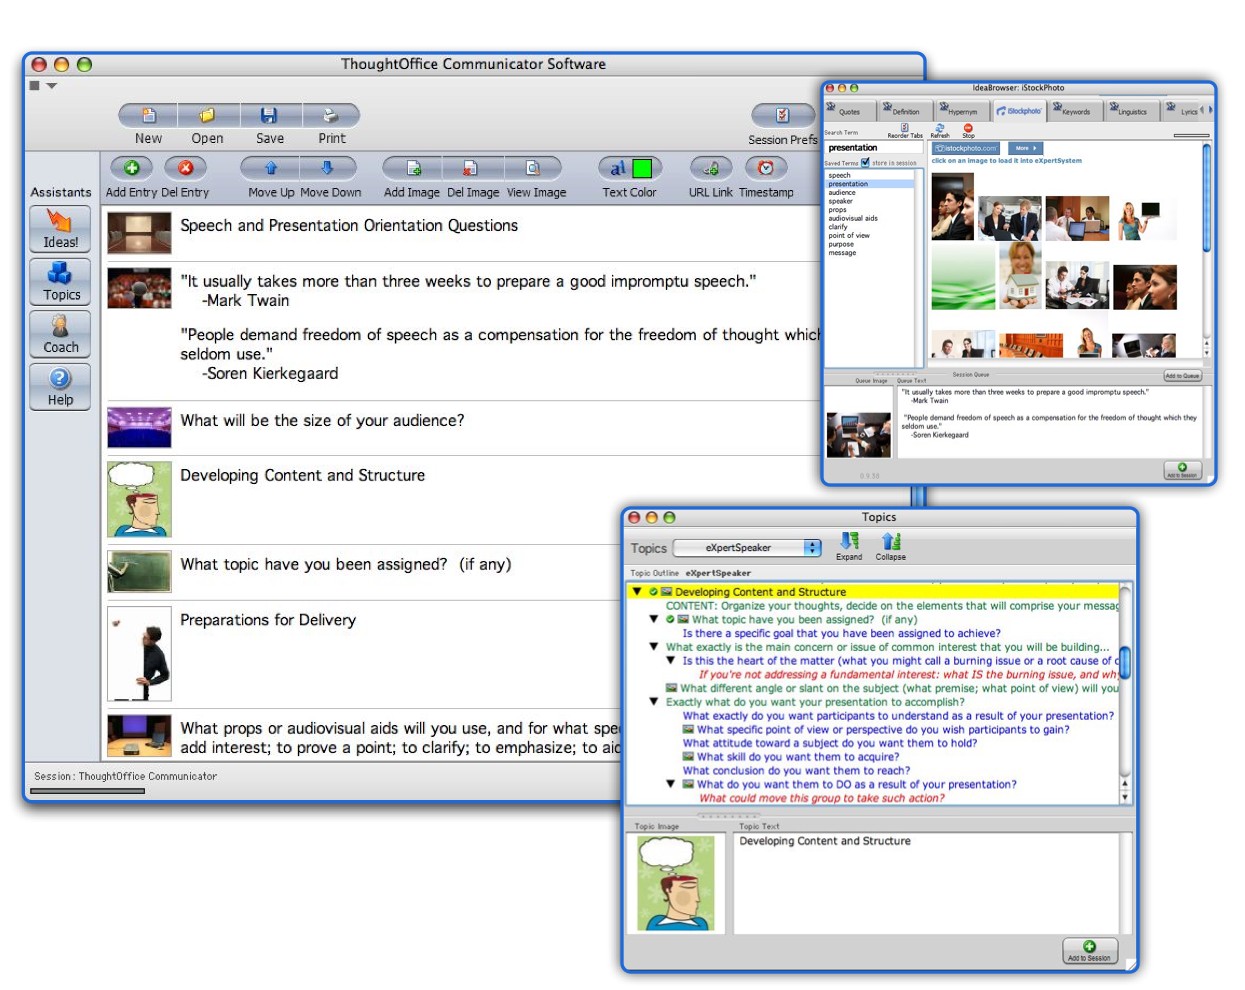Image resolution: width=1245 pixels, height=990 pixels.
Task: Open the Ideas! assistant
Action: click(x=60, y=229)
